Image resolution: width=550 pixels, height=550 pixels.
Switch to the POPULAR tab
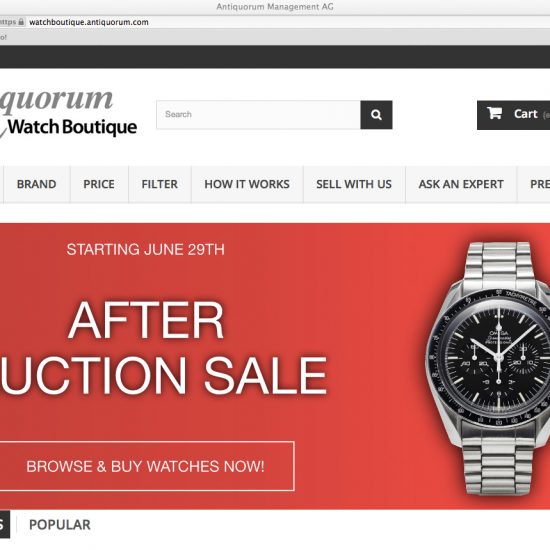pyautogui.click(x=60, y=525)
